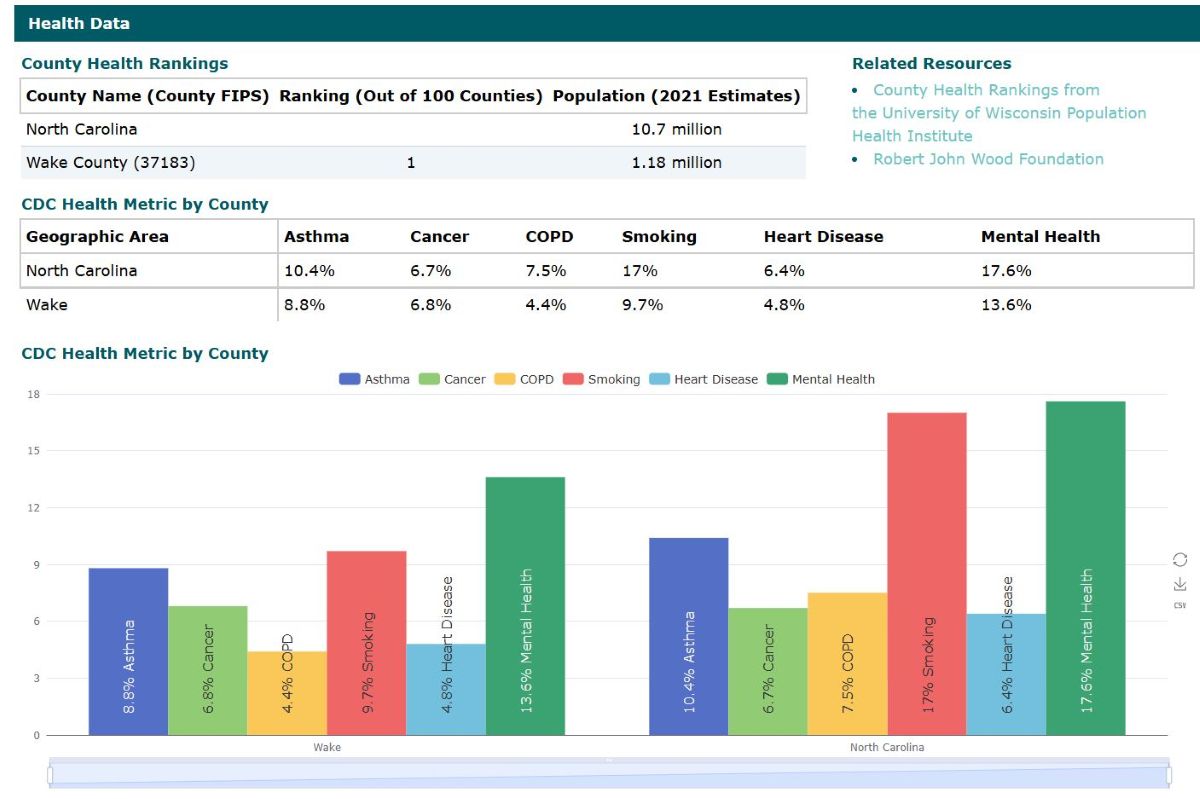Toggle Mental Health legend item
The height and width of the screenshot is (799, 1200).
821,379
